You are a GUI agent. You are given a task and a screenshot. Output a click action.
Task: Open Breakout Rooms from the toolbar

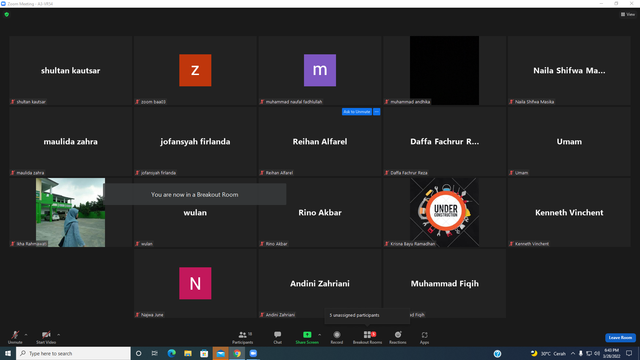coord(367,337)
